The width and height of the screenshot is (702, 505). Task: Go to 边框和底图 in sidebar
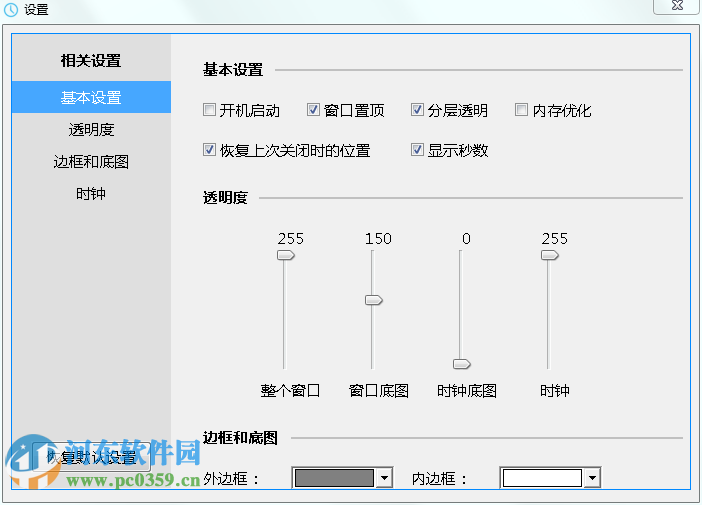pyautogui.click(x=91, y=162)
